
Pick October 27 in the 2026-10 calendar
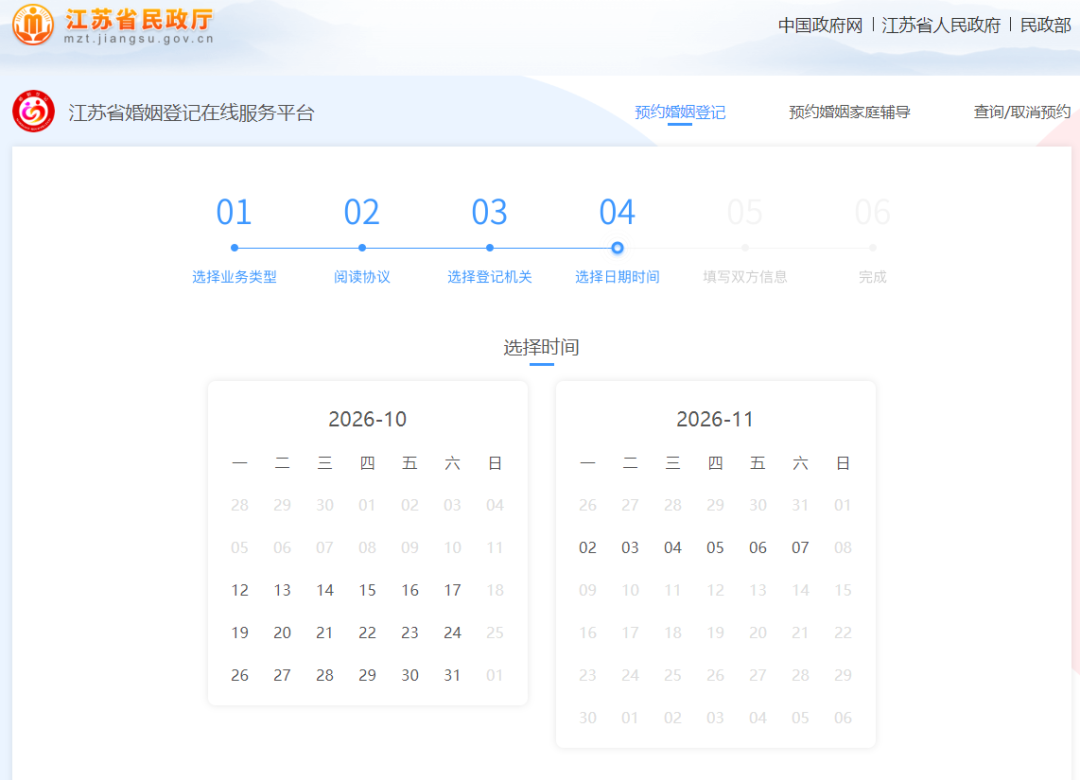[x=282, y=675]
